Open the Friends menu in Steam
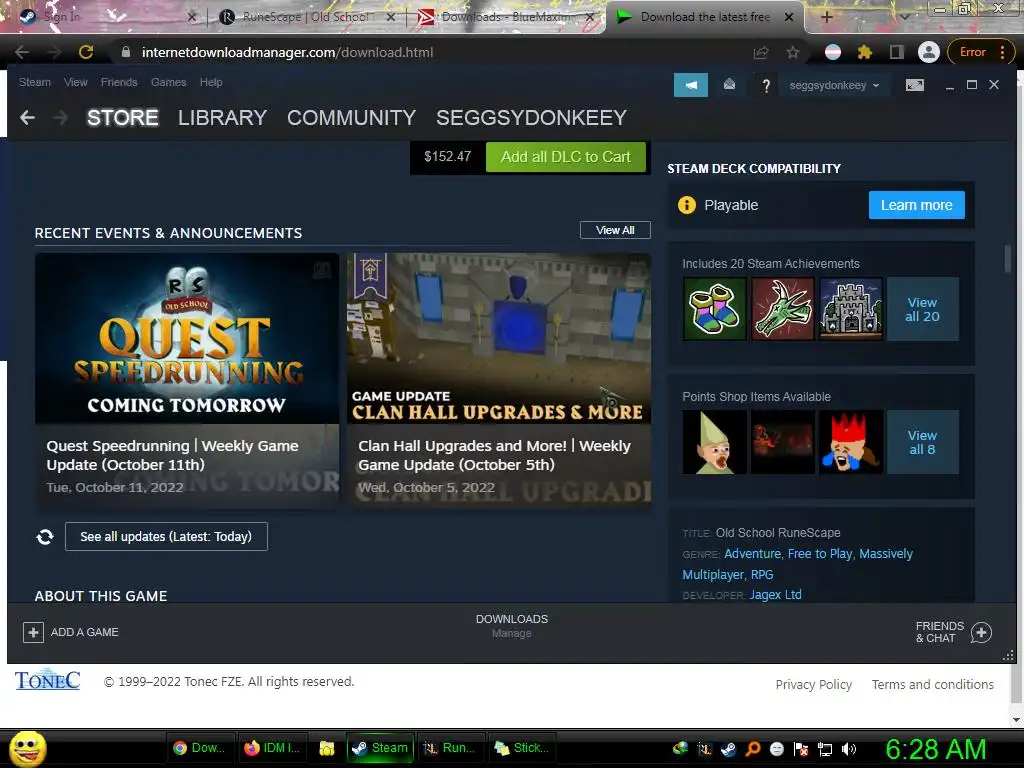This screenshot has width=1024, height=768. 119,82
